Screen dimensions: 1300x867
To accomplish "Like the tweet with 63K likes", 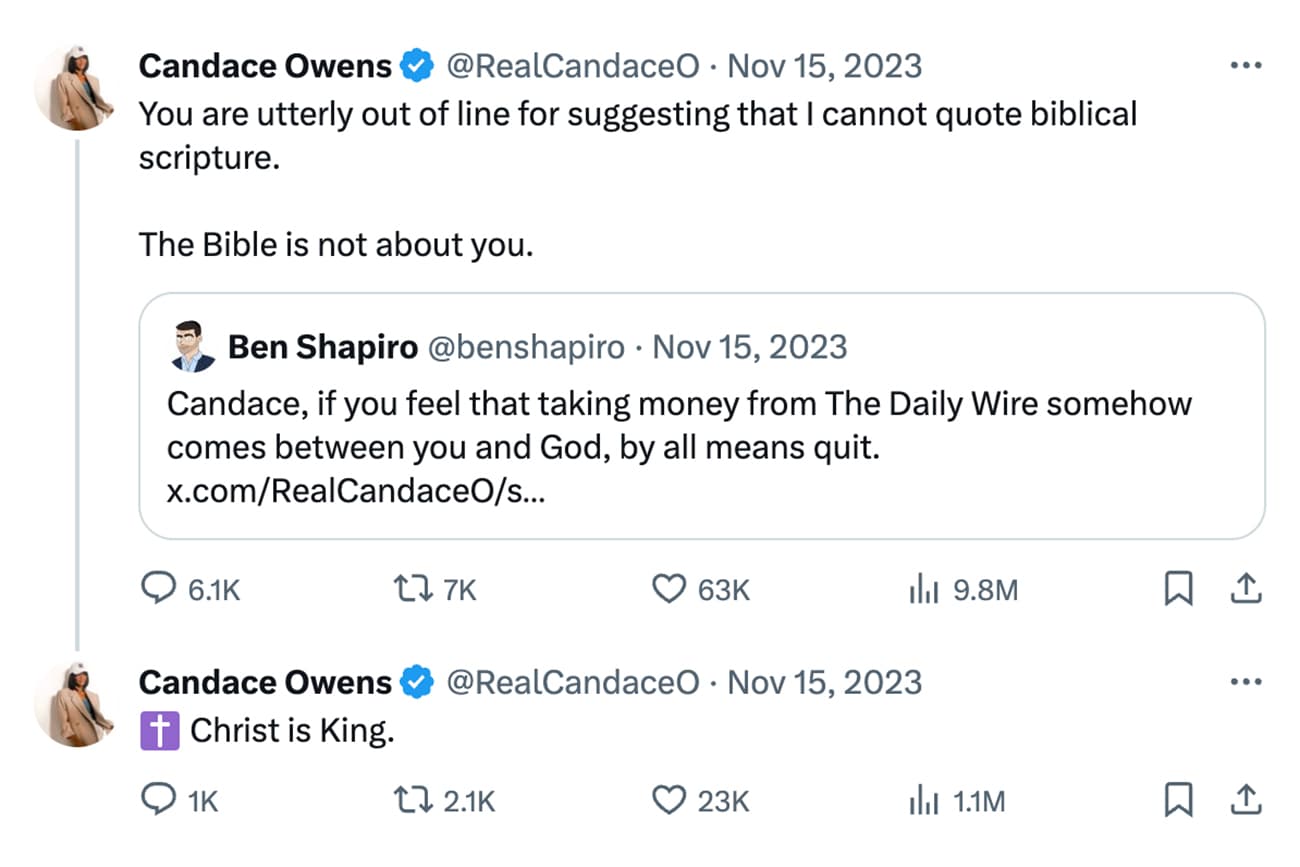I will click(x=668, y=590).
